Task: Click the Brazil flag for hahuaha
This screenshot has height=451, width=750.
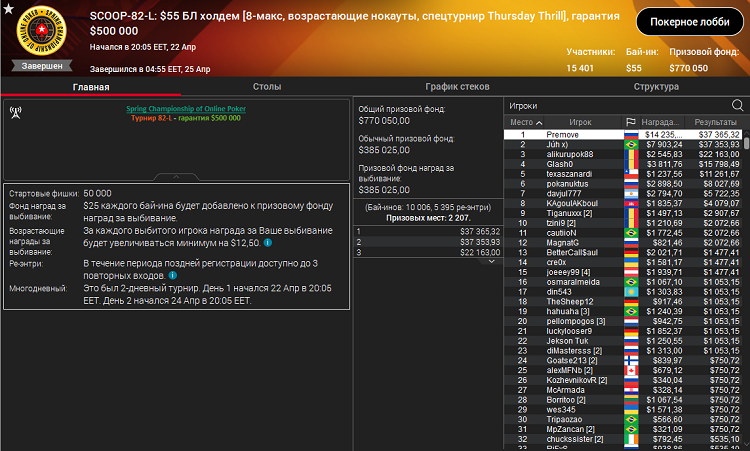Action: [x=631, y=311]
